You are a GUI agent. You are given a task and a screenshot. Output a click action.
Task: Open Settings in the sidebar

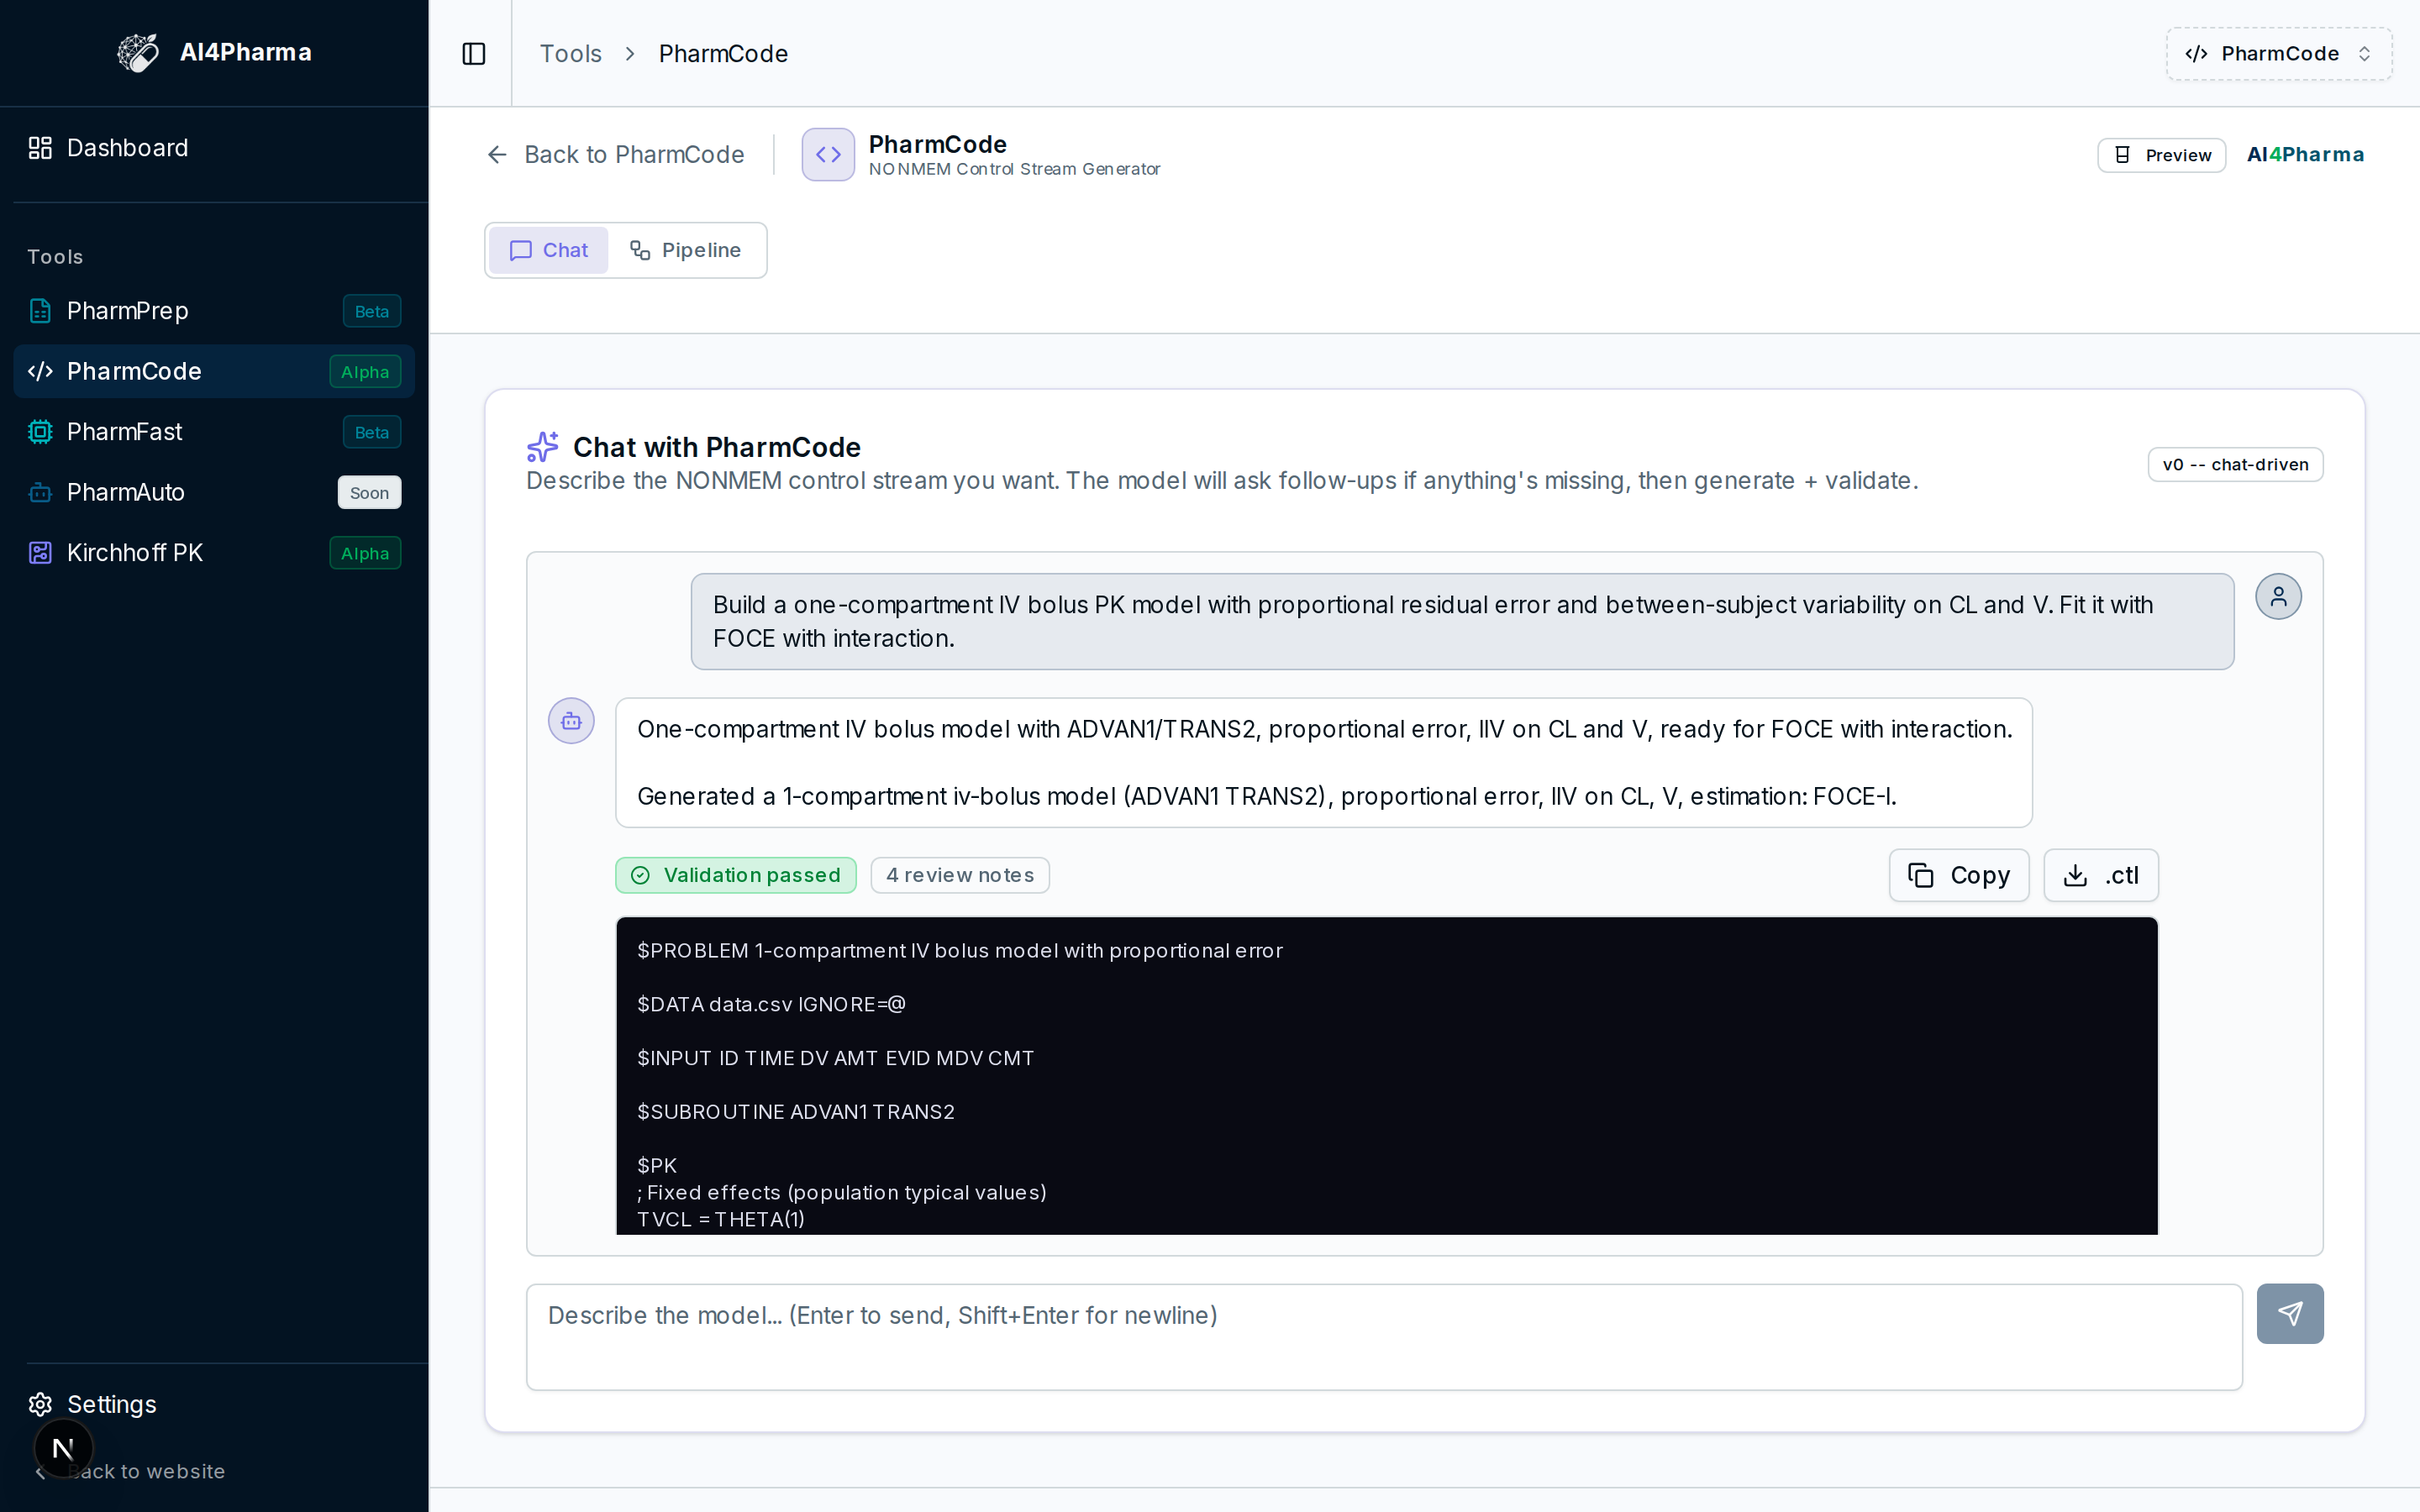coord(214,1404)
